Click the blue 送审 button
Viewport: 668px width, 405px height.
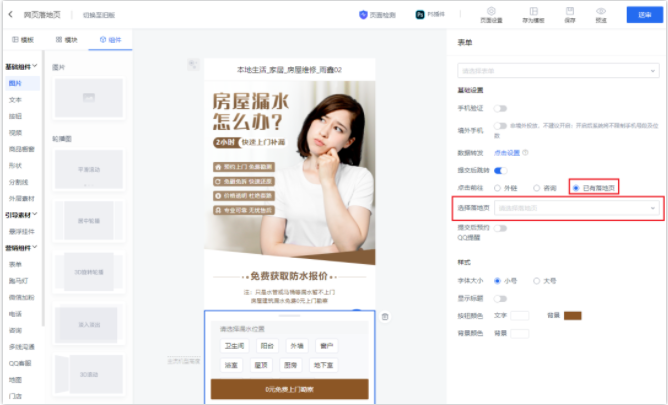(x=645, y=15)
